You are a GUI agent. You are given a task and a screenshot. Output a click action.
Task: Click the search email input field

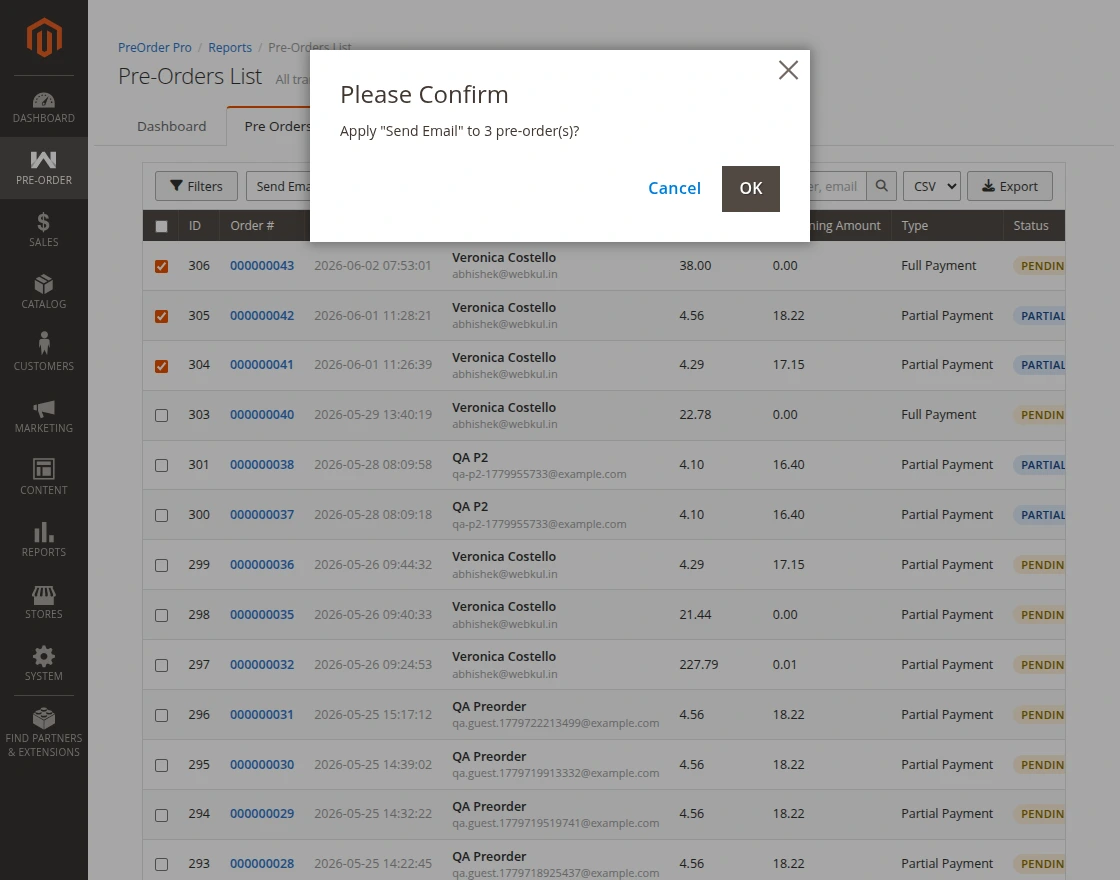[838, 186]
